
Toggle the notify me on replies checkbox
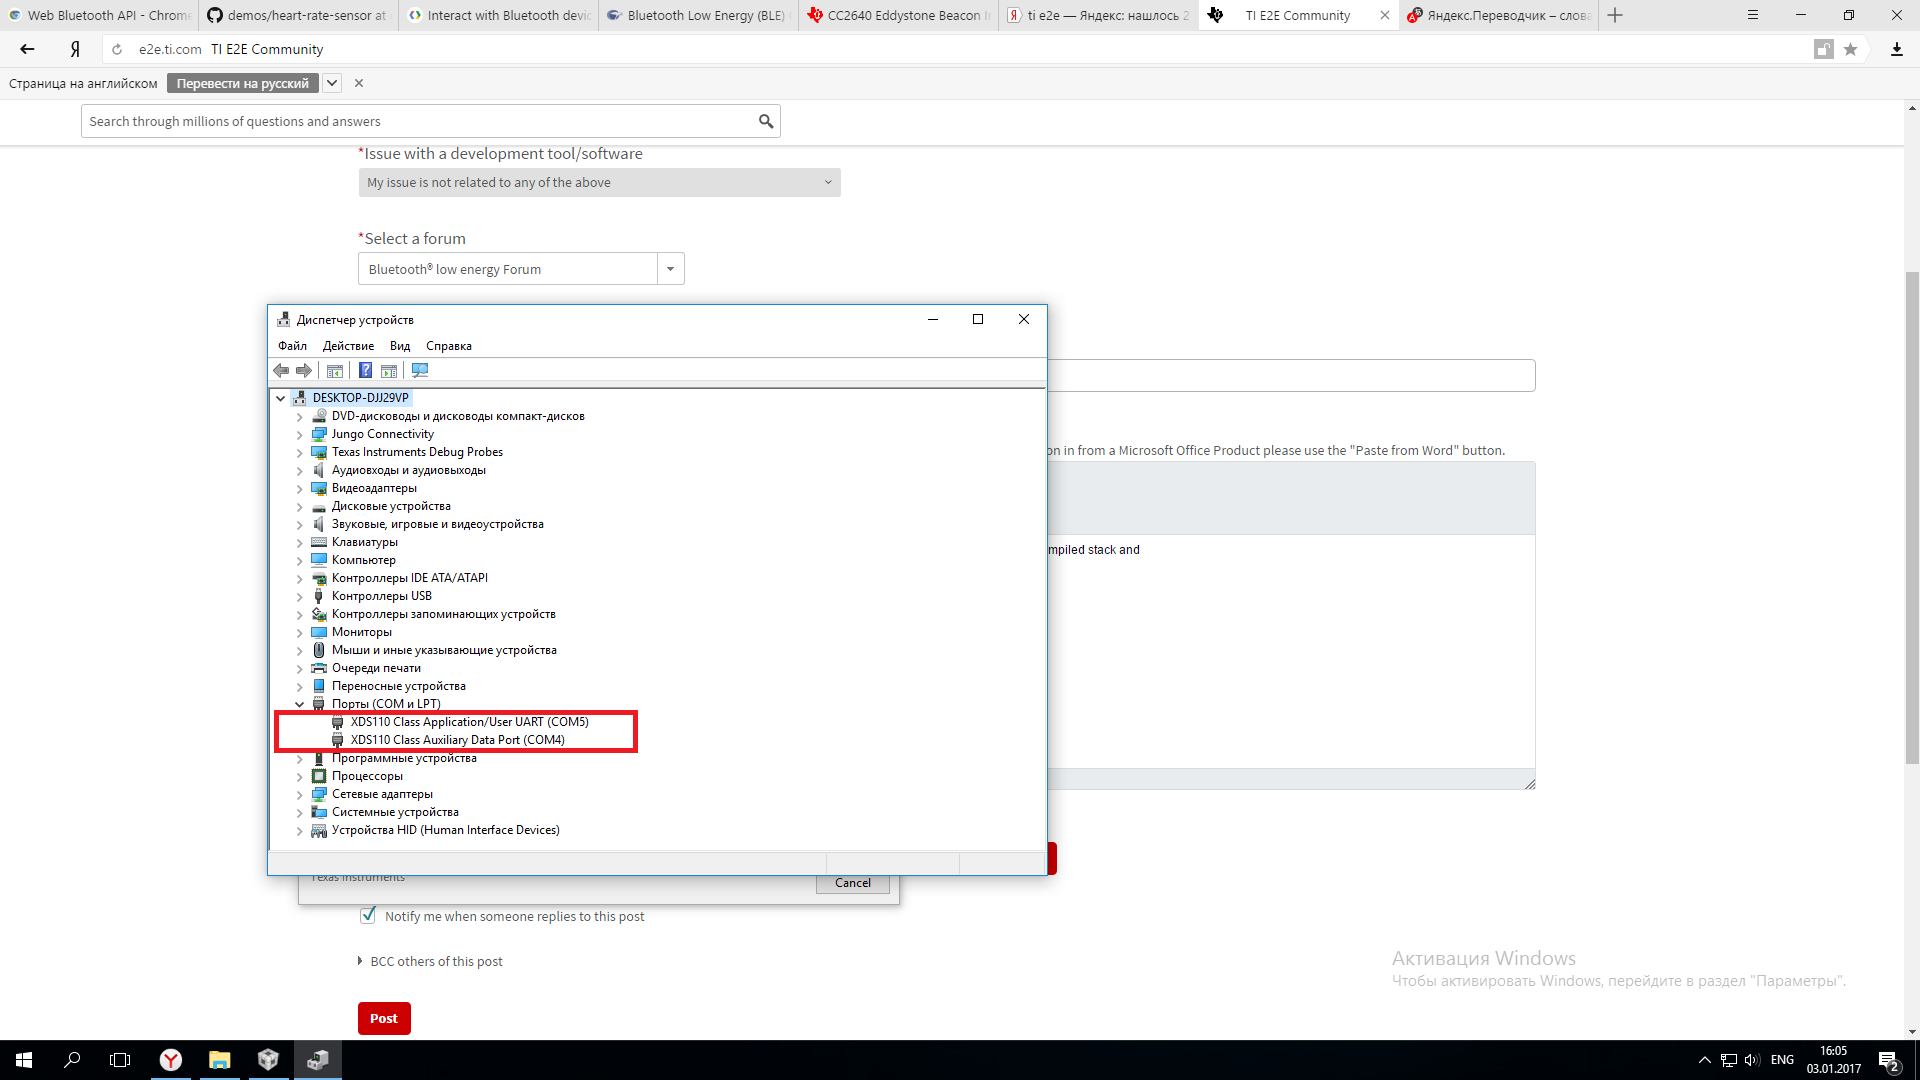pyautogui.click(x=368, y=916)
